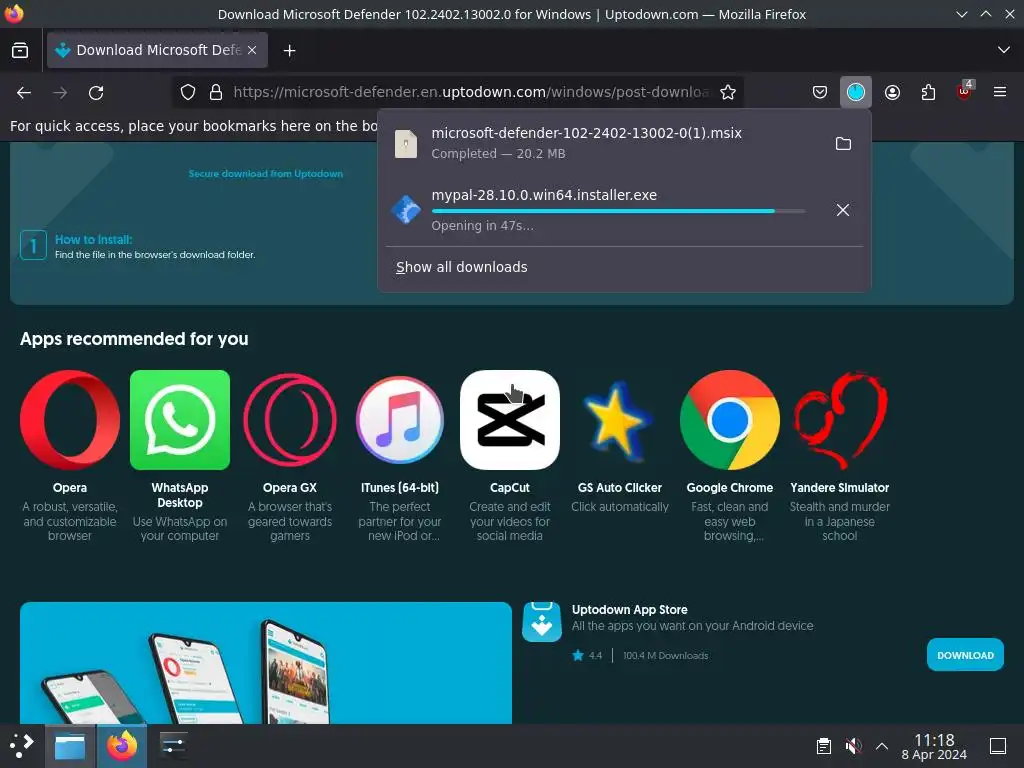Click the CapCut title link
Screen dimensions: 1024x768
510,488
